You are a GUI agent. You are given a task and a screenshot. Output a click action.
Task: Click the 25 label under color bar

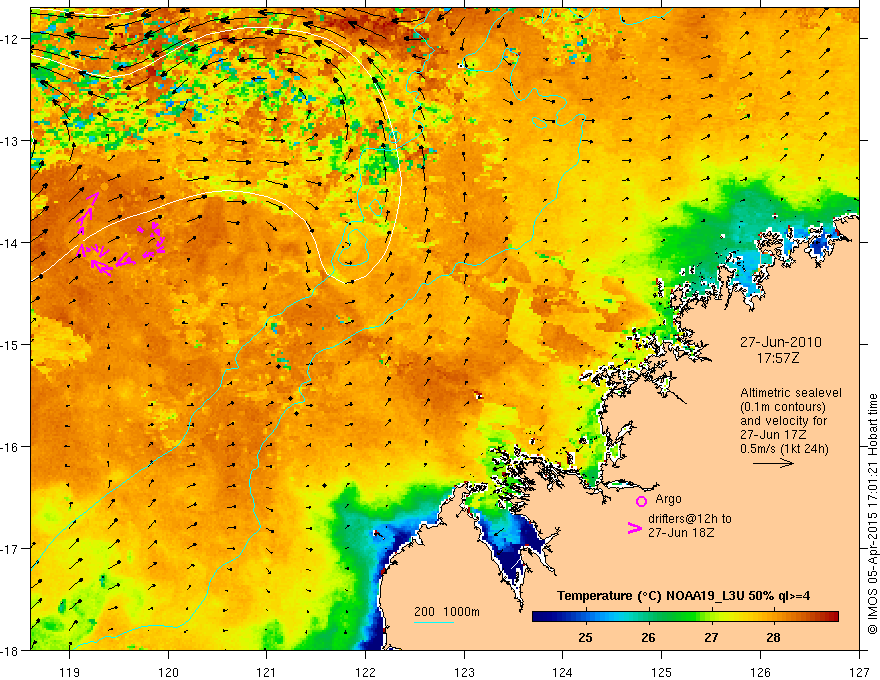(x=585, y=637)
